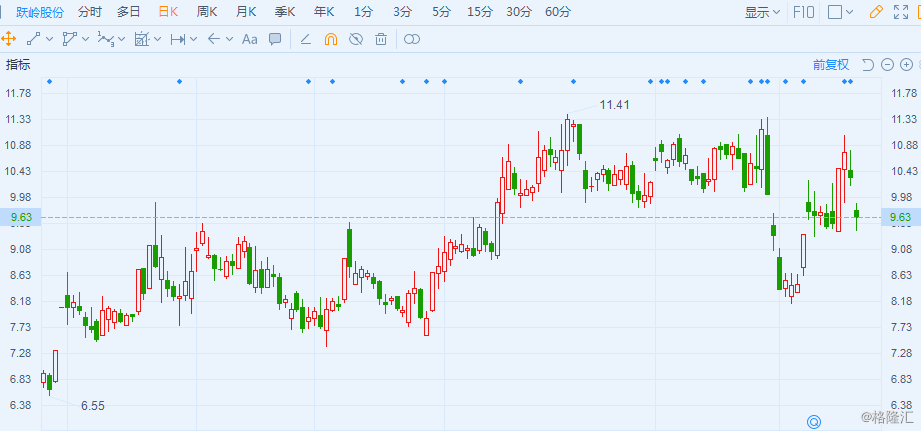Open the 显示 display dropdown
The height and width of the screenshot is (431, 921).
pos(762,12)
